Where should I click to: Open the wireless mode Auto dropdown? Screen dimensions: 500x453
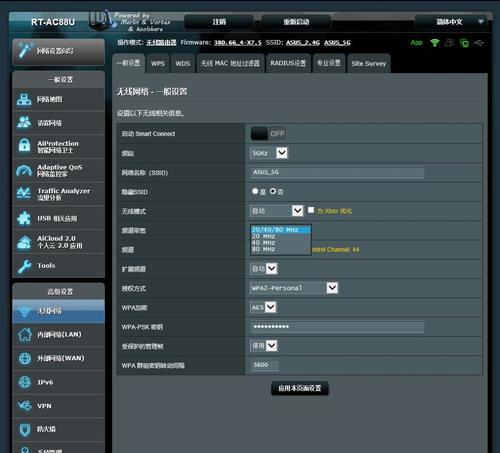point(277,211)
